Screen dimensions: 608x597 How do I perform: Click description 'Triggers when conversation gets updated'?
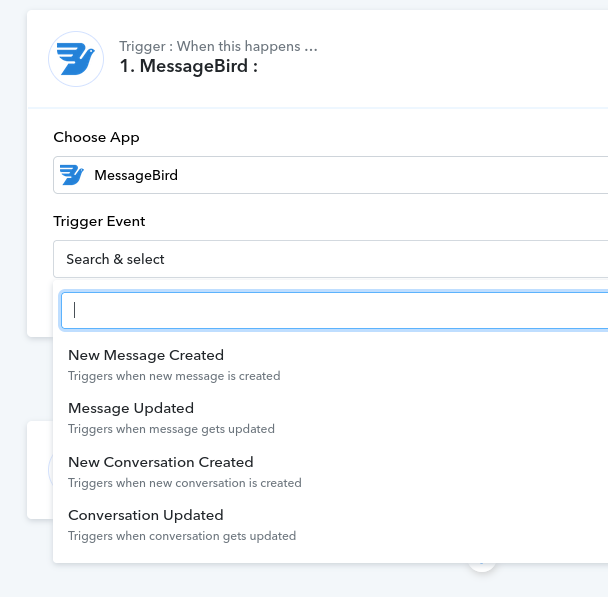pos(182,536)
